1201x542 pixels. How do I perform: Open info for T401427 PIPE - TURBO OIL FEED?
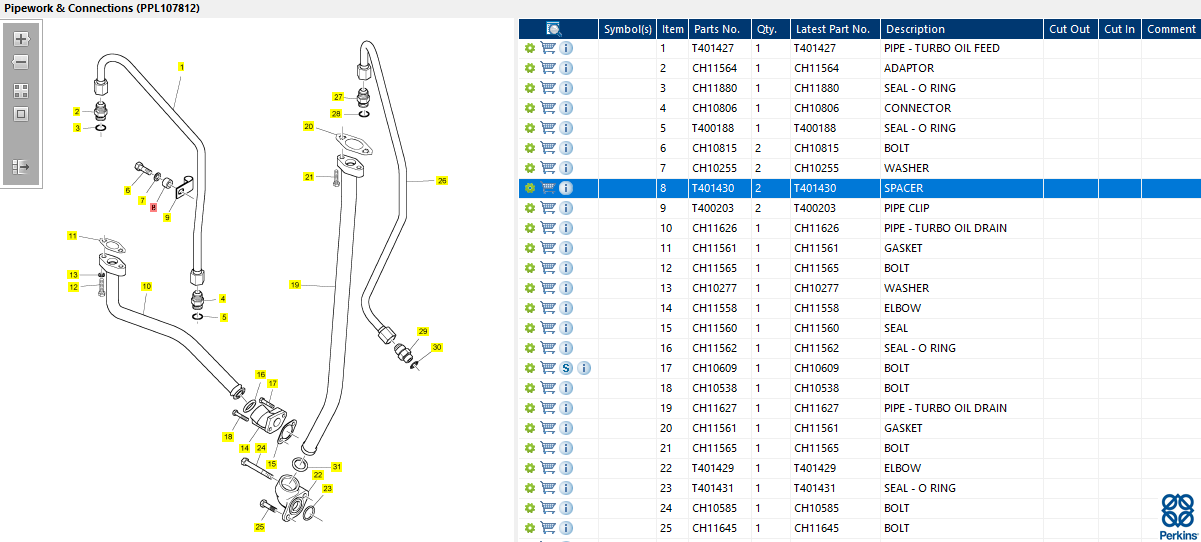566,48
